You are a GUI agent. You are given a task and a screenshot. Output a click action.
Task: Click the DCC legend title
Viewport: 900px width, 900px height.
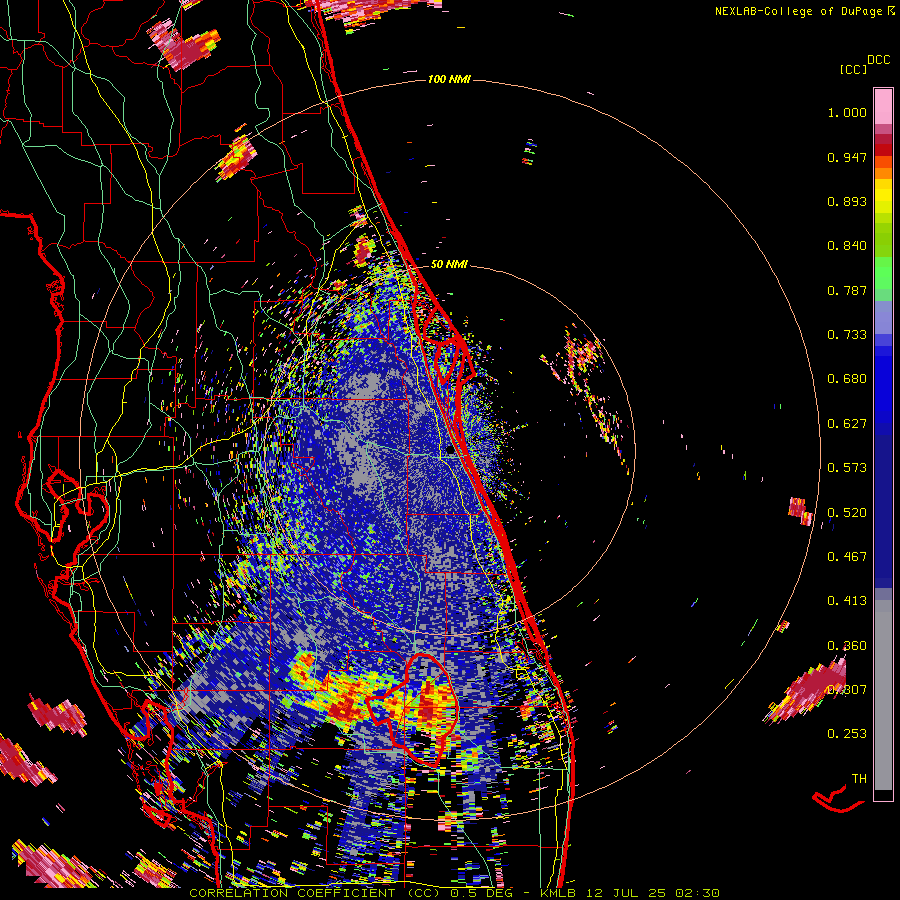[x=878, y=60]
